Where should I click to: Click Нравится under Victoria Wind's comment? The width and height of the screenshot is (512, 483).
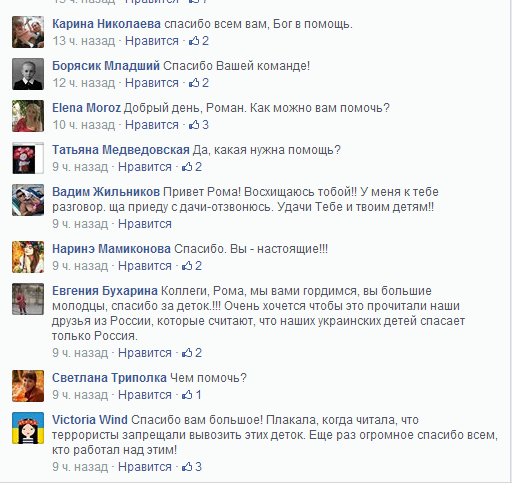pos(145,467)
